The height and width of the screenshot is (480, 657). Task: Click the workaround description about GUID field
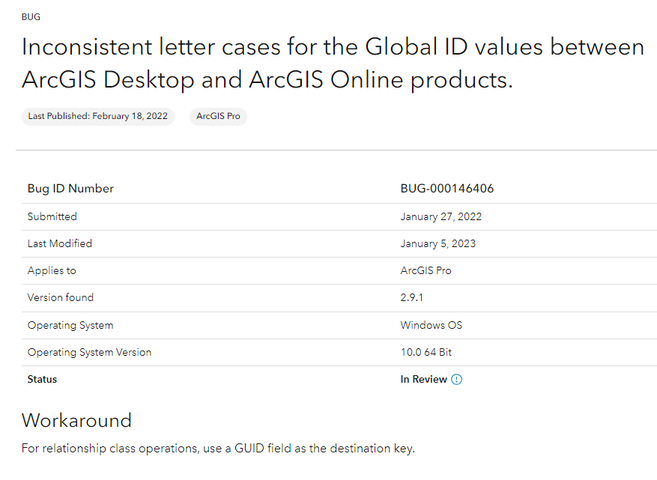pos(218,448)
